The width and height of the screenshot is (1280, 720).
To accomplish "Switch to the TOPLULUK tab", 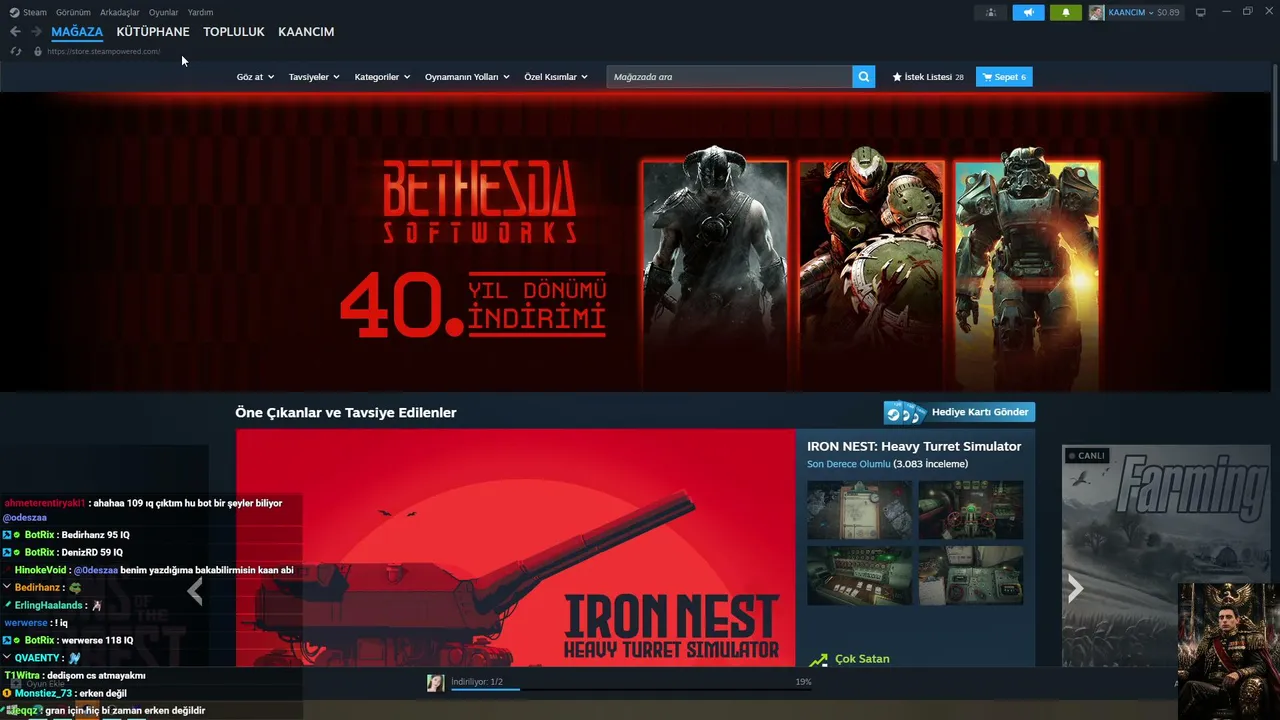I will pos(234,32).
